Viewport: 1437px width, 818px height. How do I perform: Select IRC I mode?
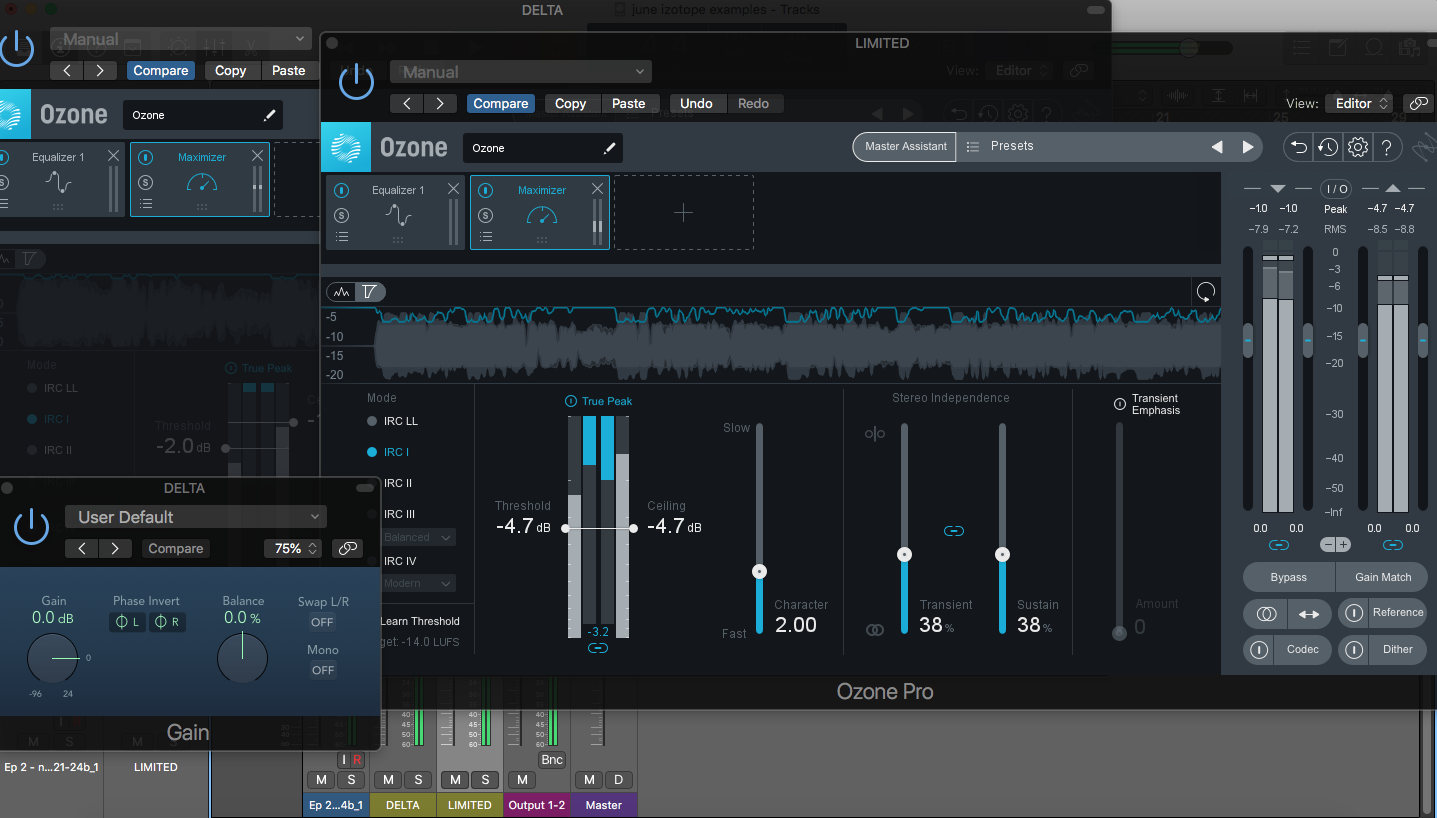pyautogui.click(x=388, y=452)
